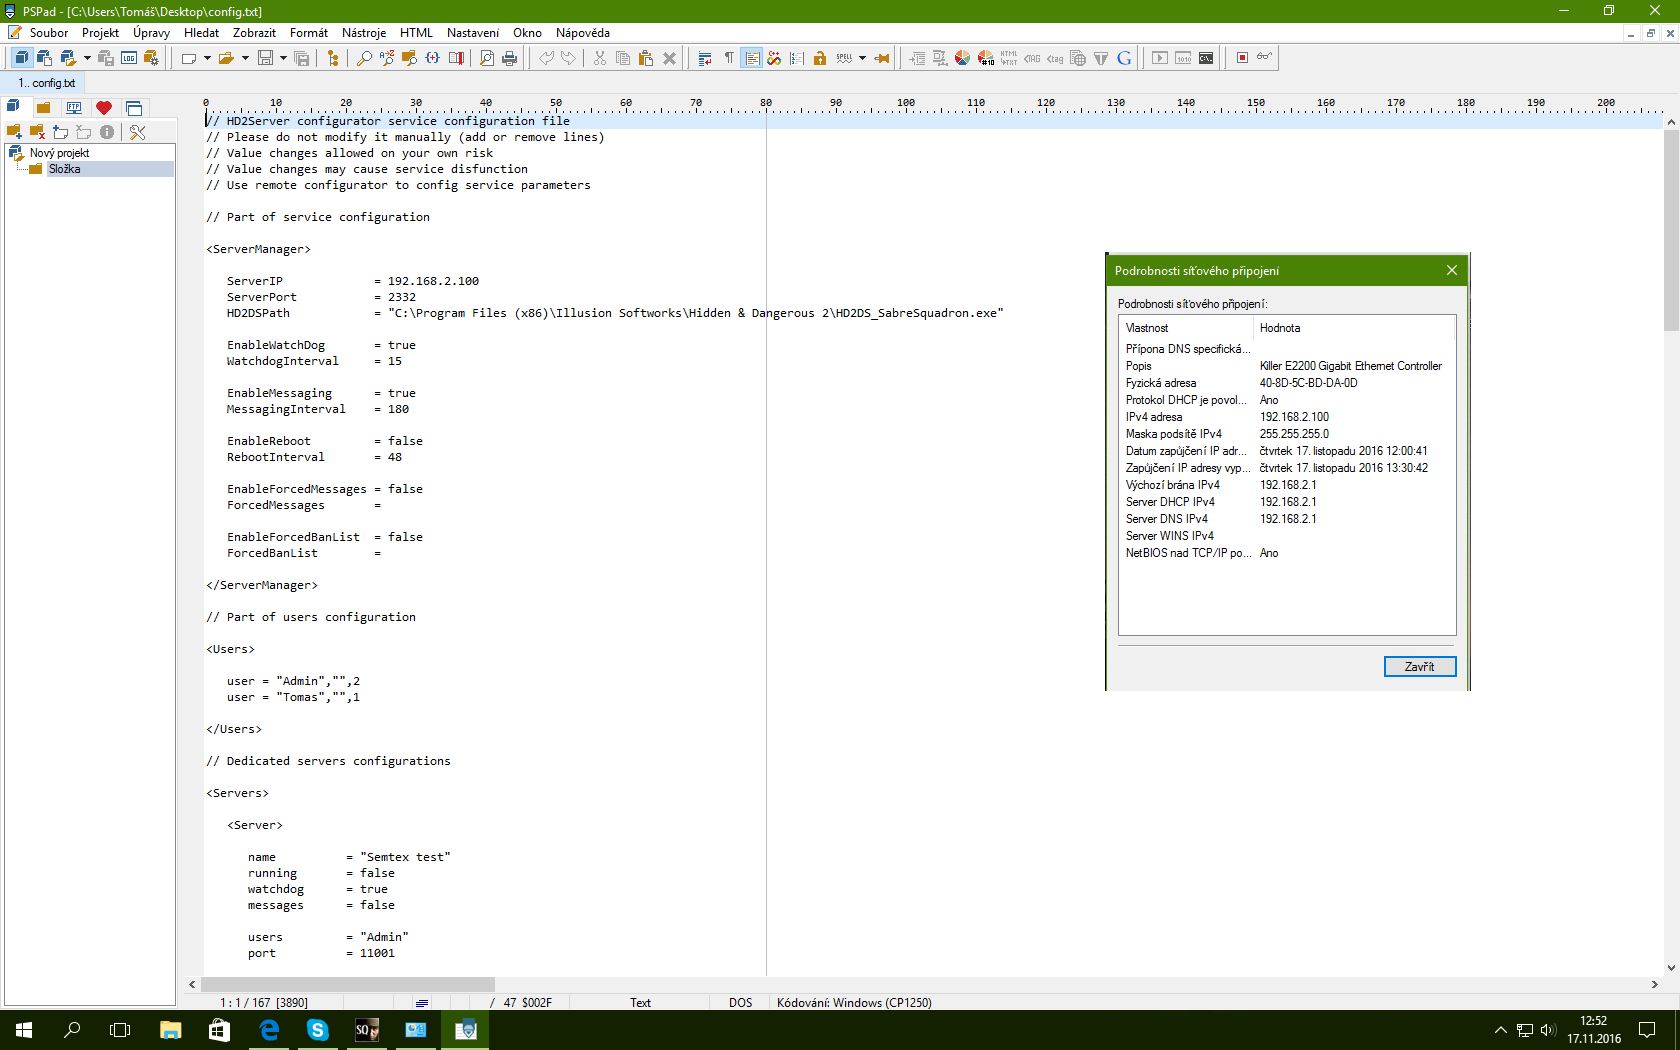The height and width of the screenshot is (1050, 1680).
Task: Click the vertical scrollbar down arrow
Action: pyautogui.click(x=1671, y=968)
